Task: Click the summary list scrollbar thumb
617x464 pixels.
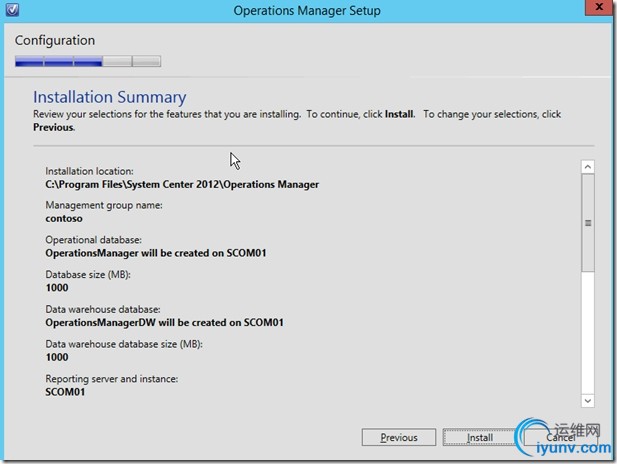Action: click(x=588, y=223)
